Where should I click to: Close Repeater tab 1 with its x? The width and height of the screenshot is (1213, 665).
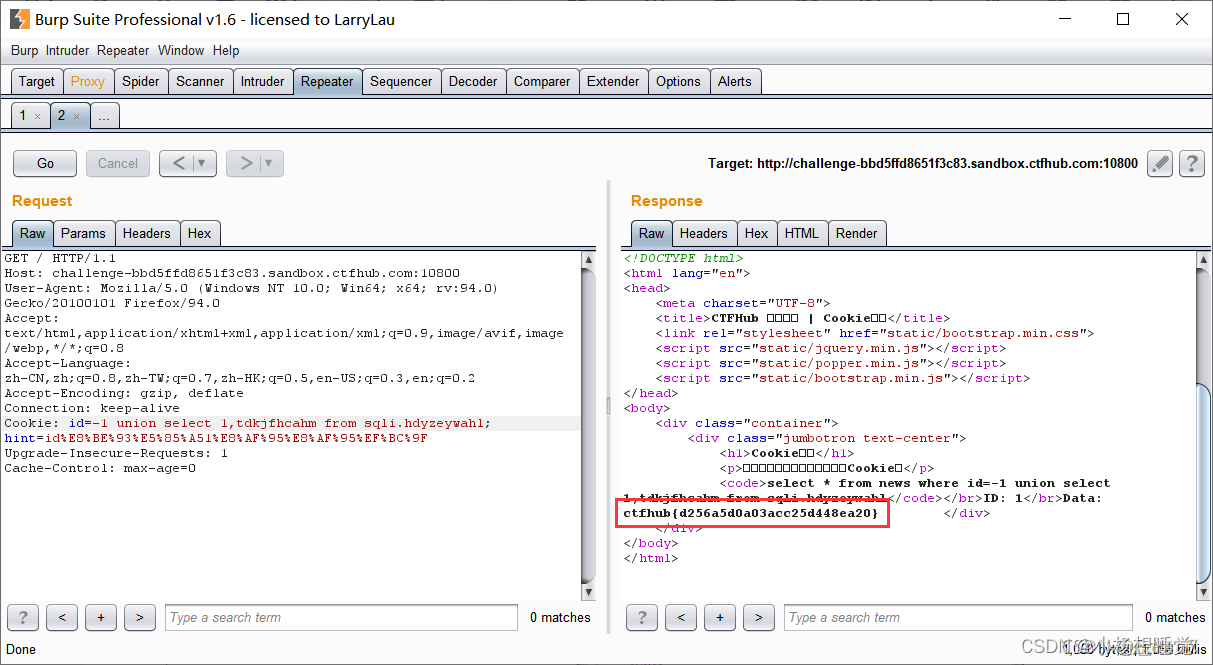(37, 116)
